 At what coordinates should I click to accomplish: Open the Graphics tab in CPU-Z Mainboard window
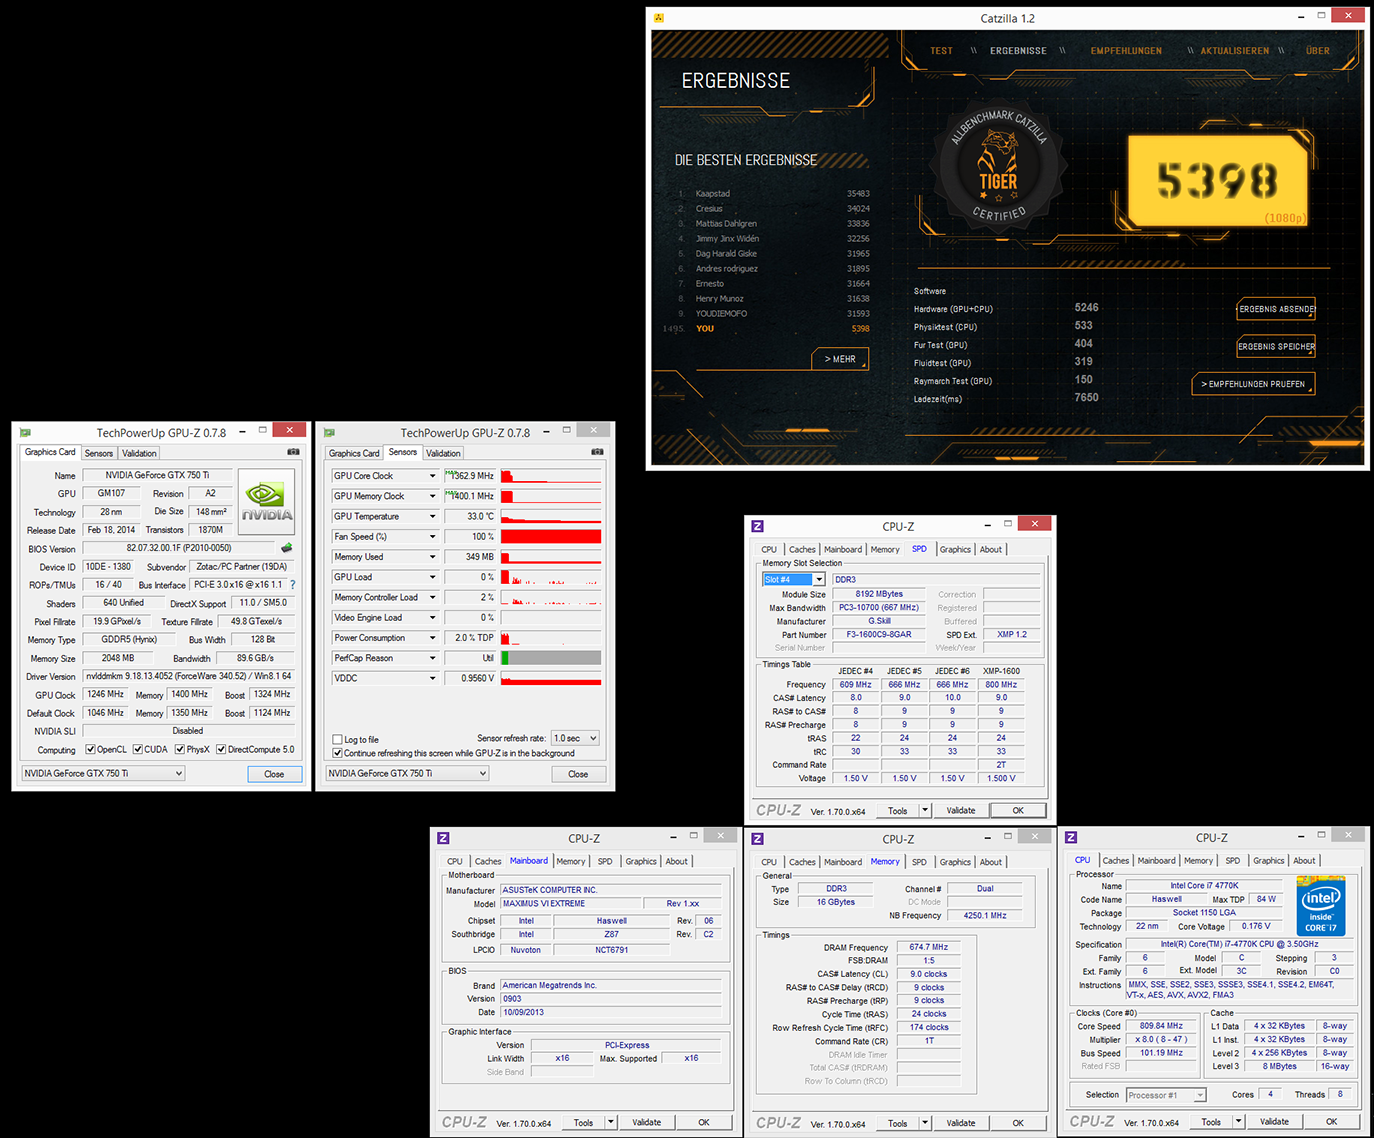[641, 861]
